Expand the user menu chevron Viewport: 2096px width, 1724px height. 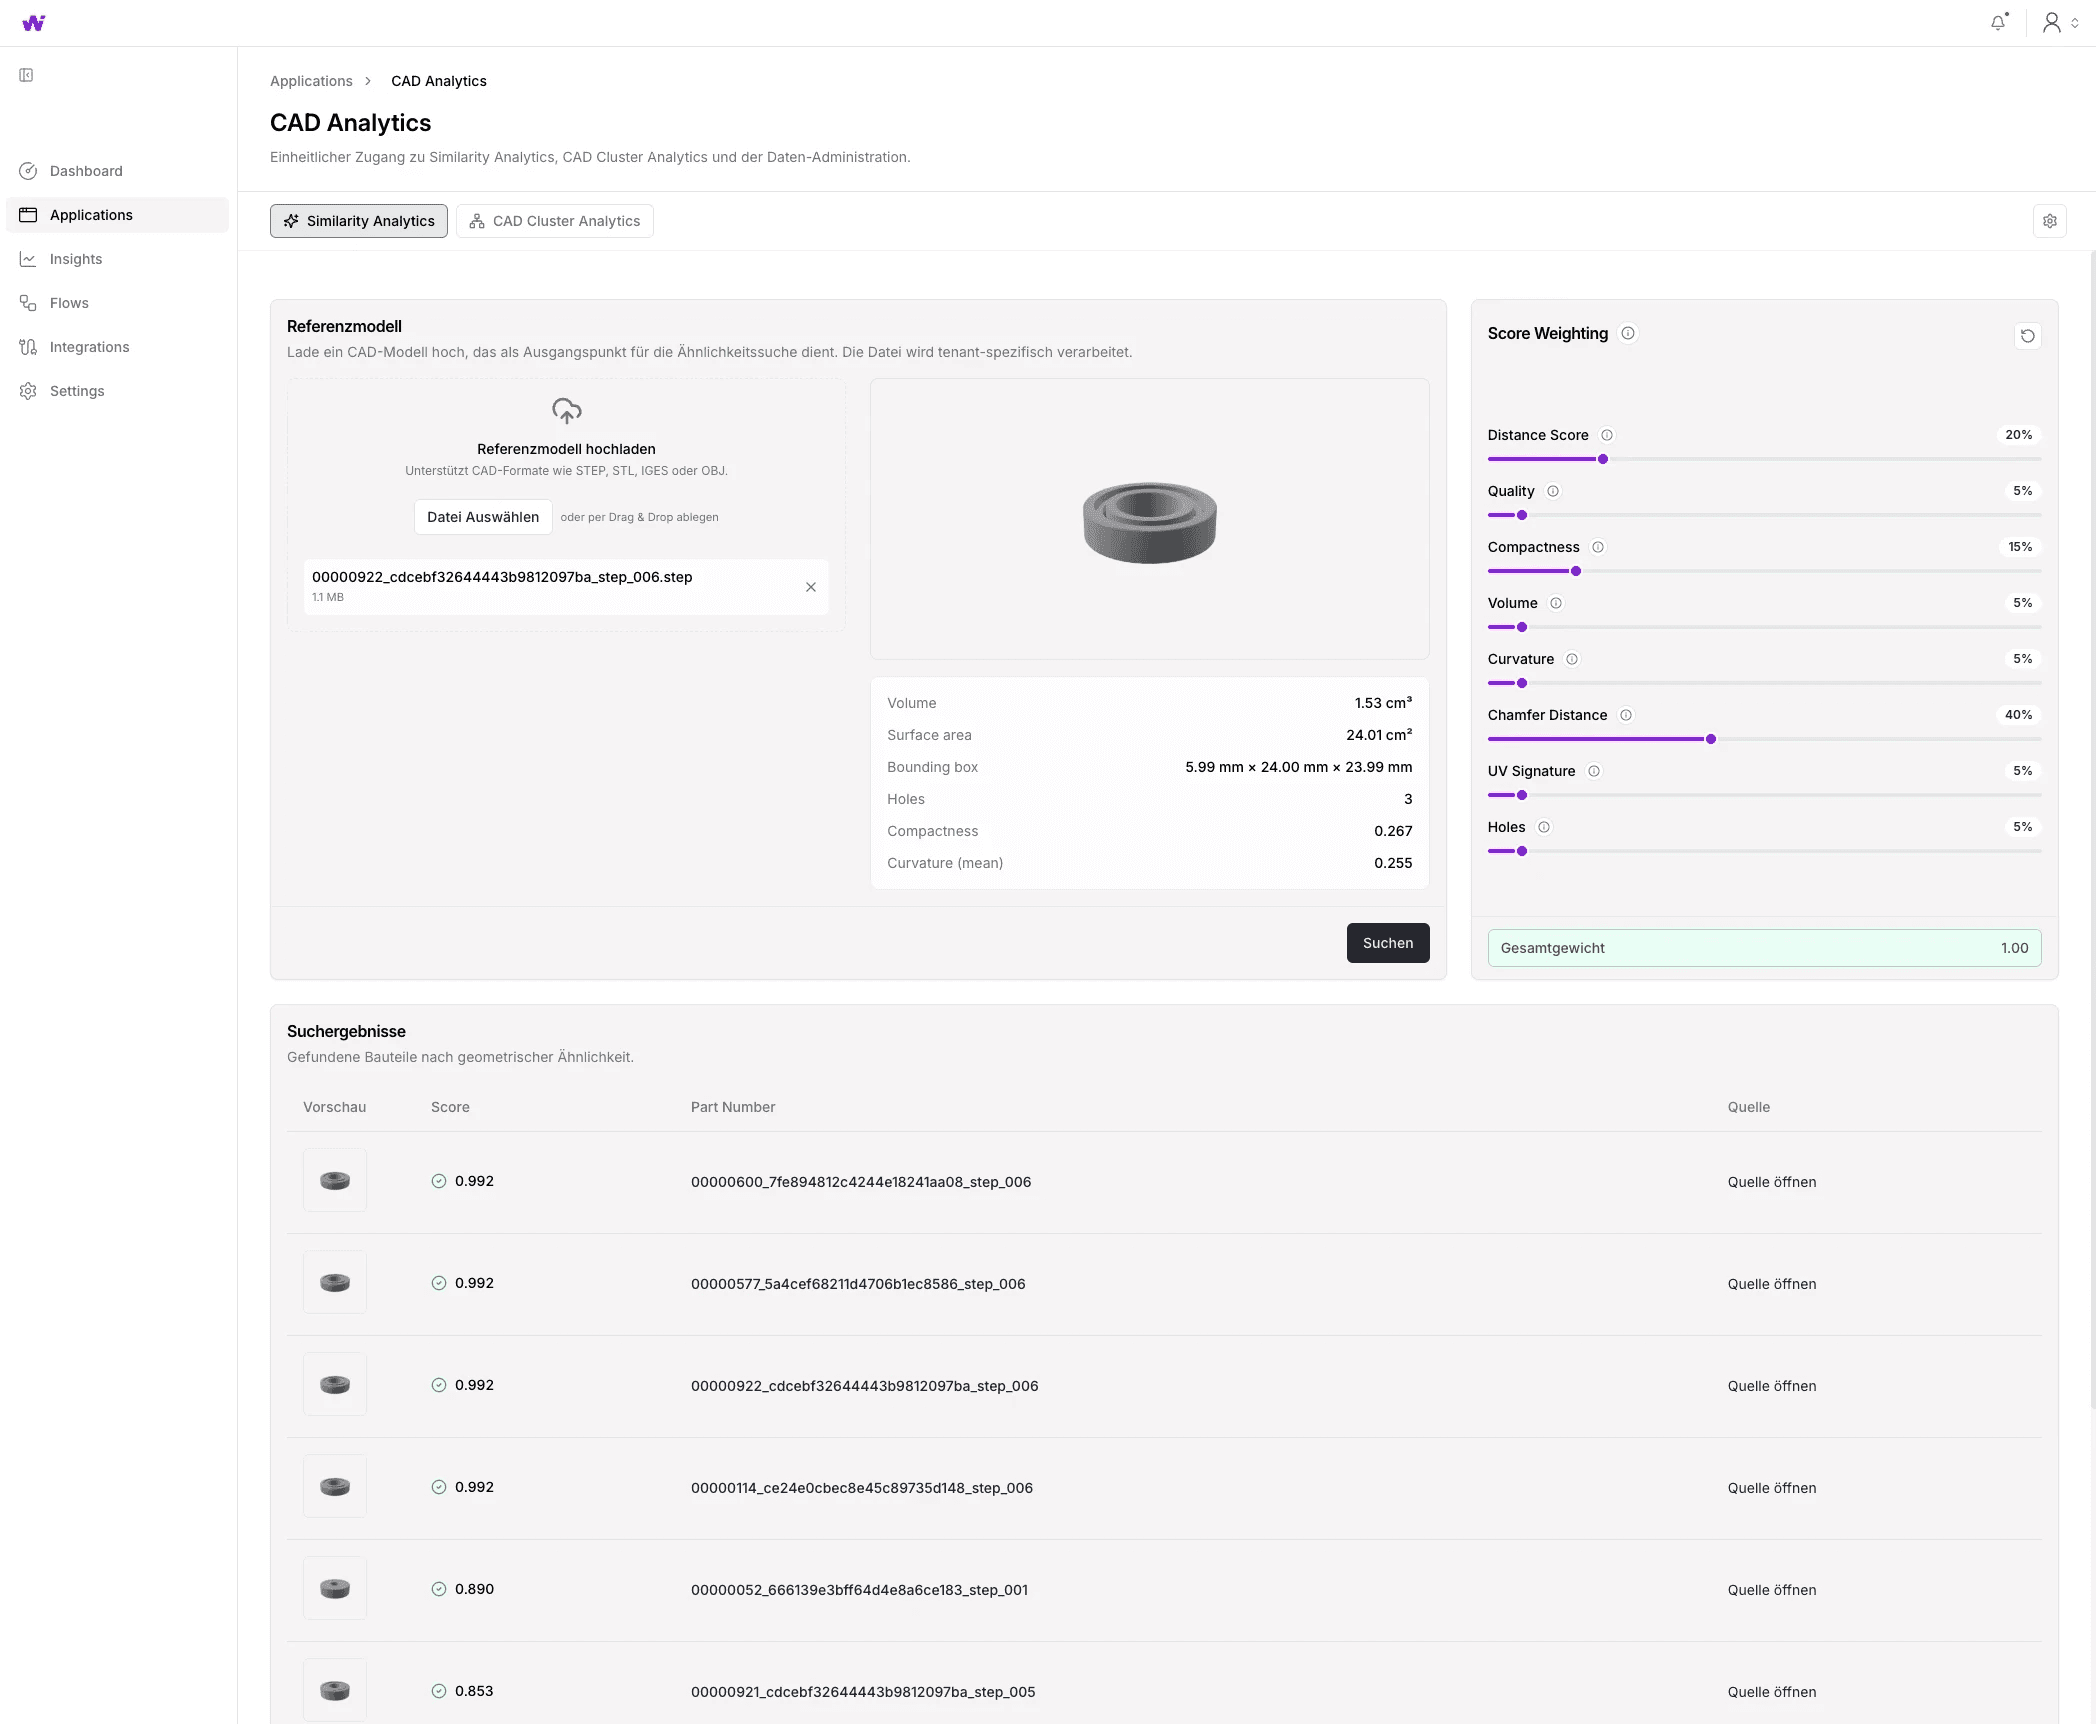coord(2076,23)
